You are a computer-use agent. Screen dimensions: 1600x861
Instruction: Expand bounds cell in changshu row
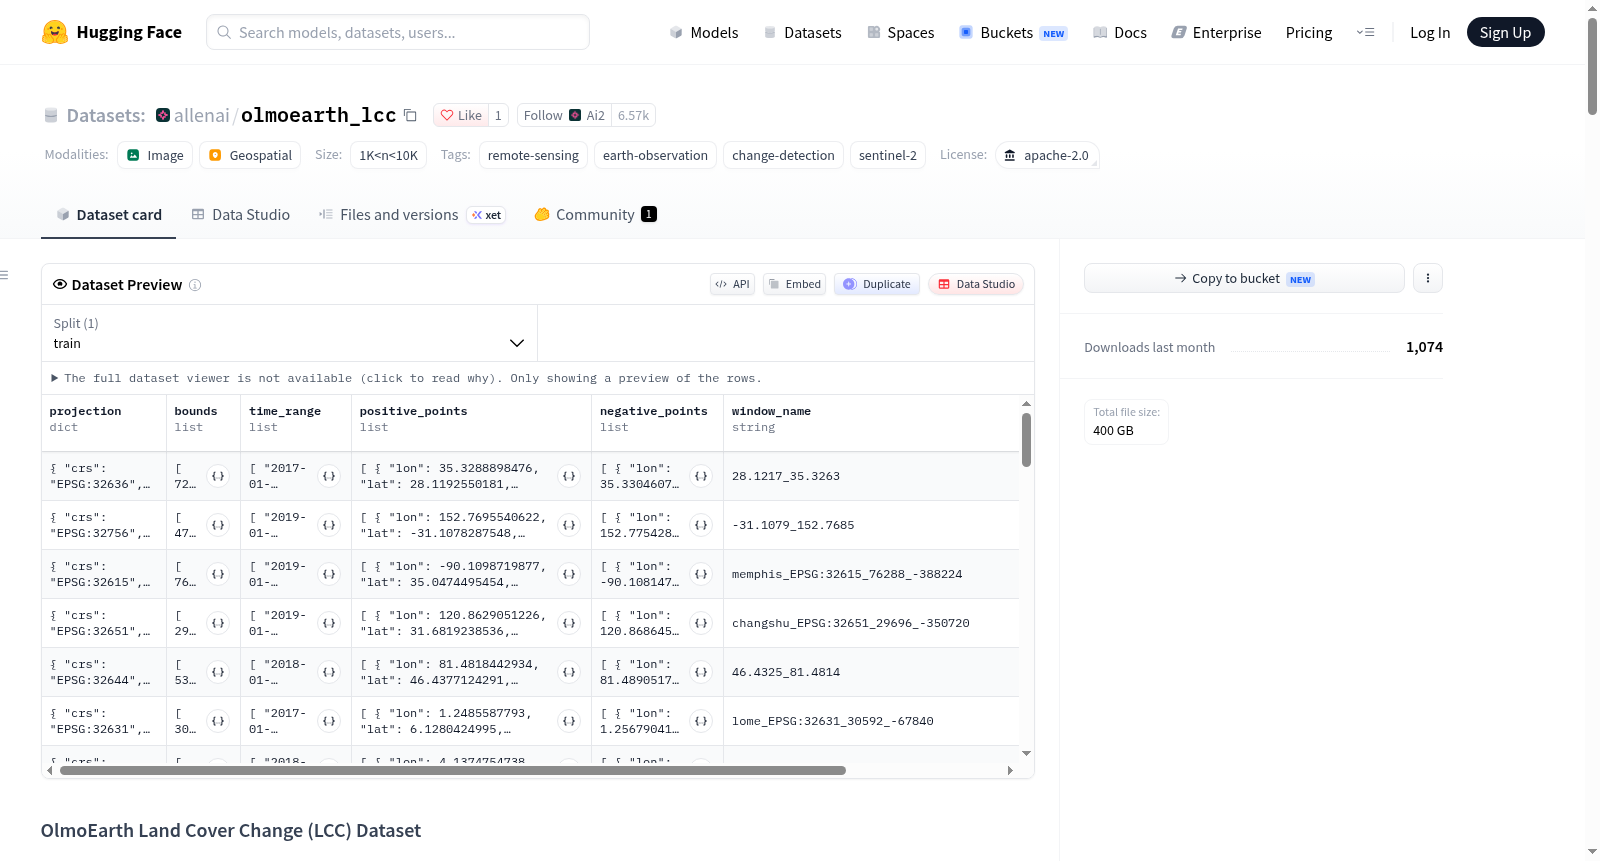218,623
